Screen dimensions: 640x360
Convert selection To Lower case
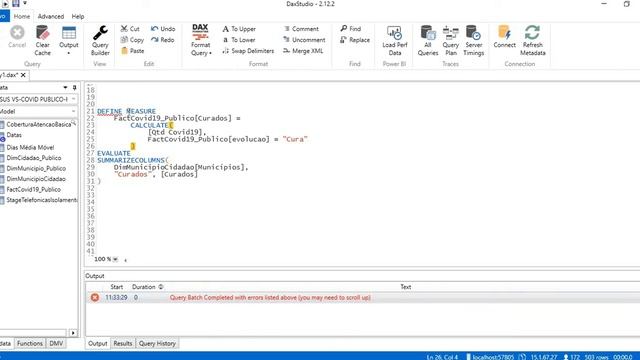[239, 40]
